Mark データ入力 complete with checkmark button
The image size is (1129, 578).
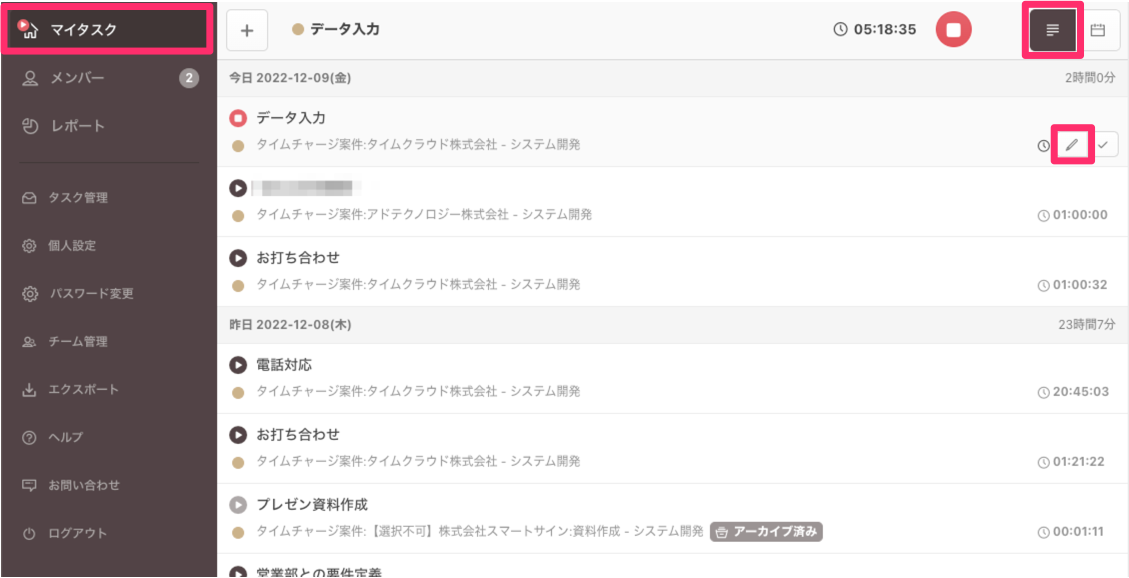click(1103, 145)
